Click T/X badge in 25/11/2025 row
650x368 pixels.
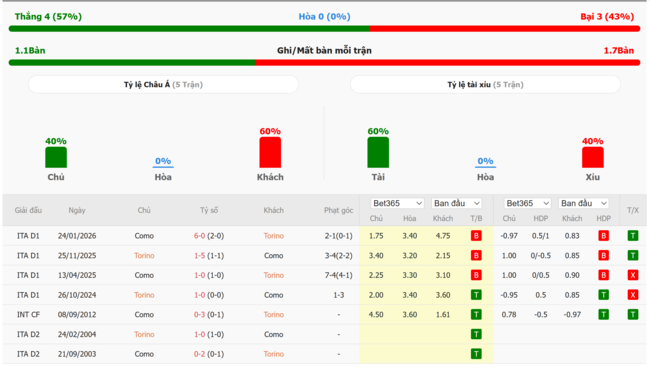point(633,256)
